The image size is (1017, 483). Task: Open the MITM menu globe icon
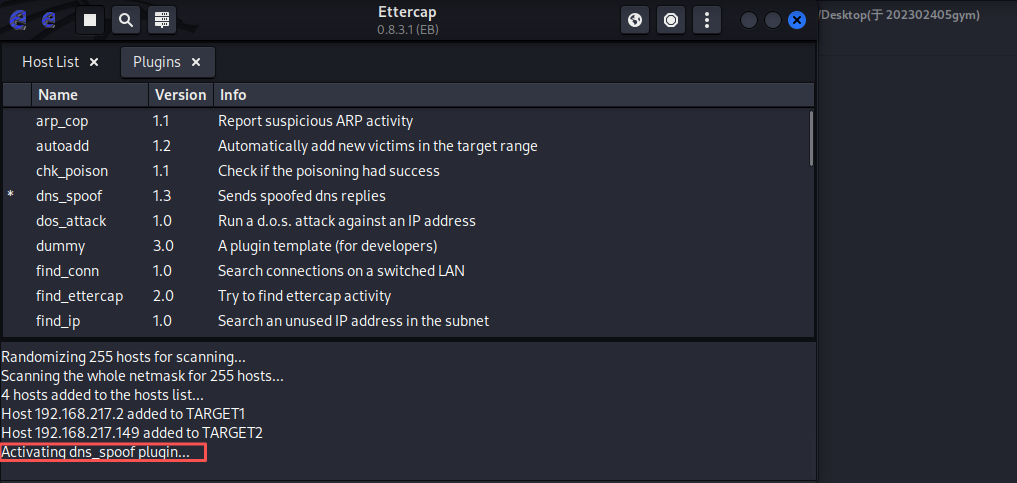coord(635,19)
